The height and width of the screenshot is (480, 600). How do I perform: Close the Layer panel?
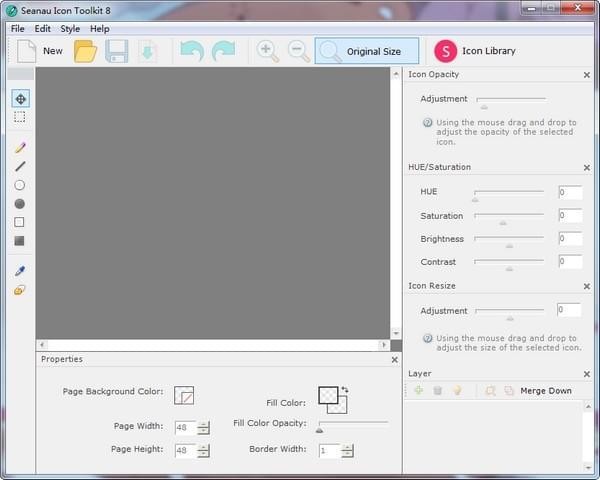point(587,374)
